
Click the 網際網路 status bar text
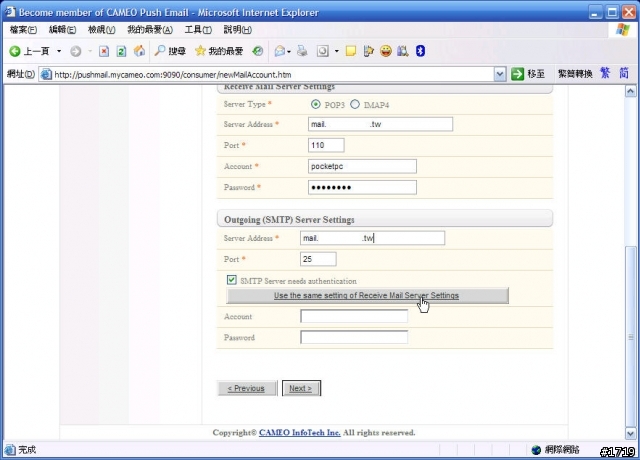(562, 450)
